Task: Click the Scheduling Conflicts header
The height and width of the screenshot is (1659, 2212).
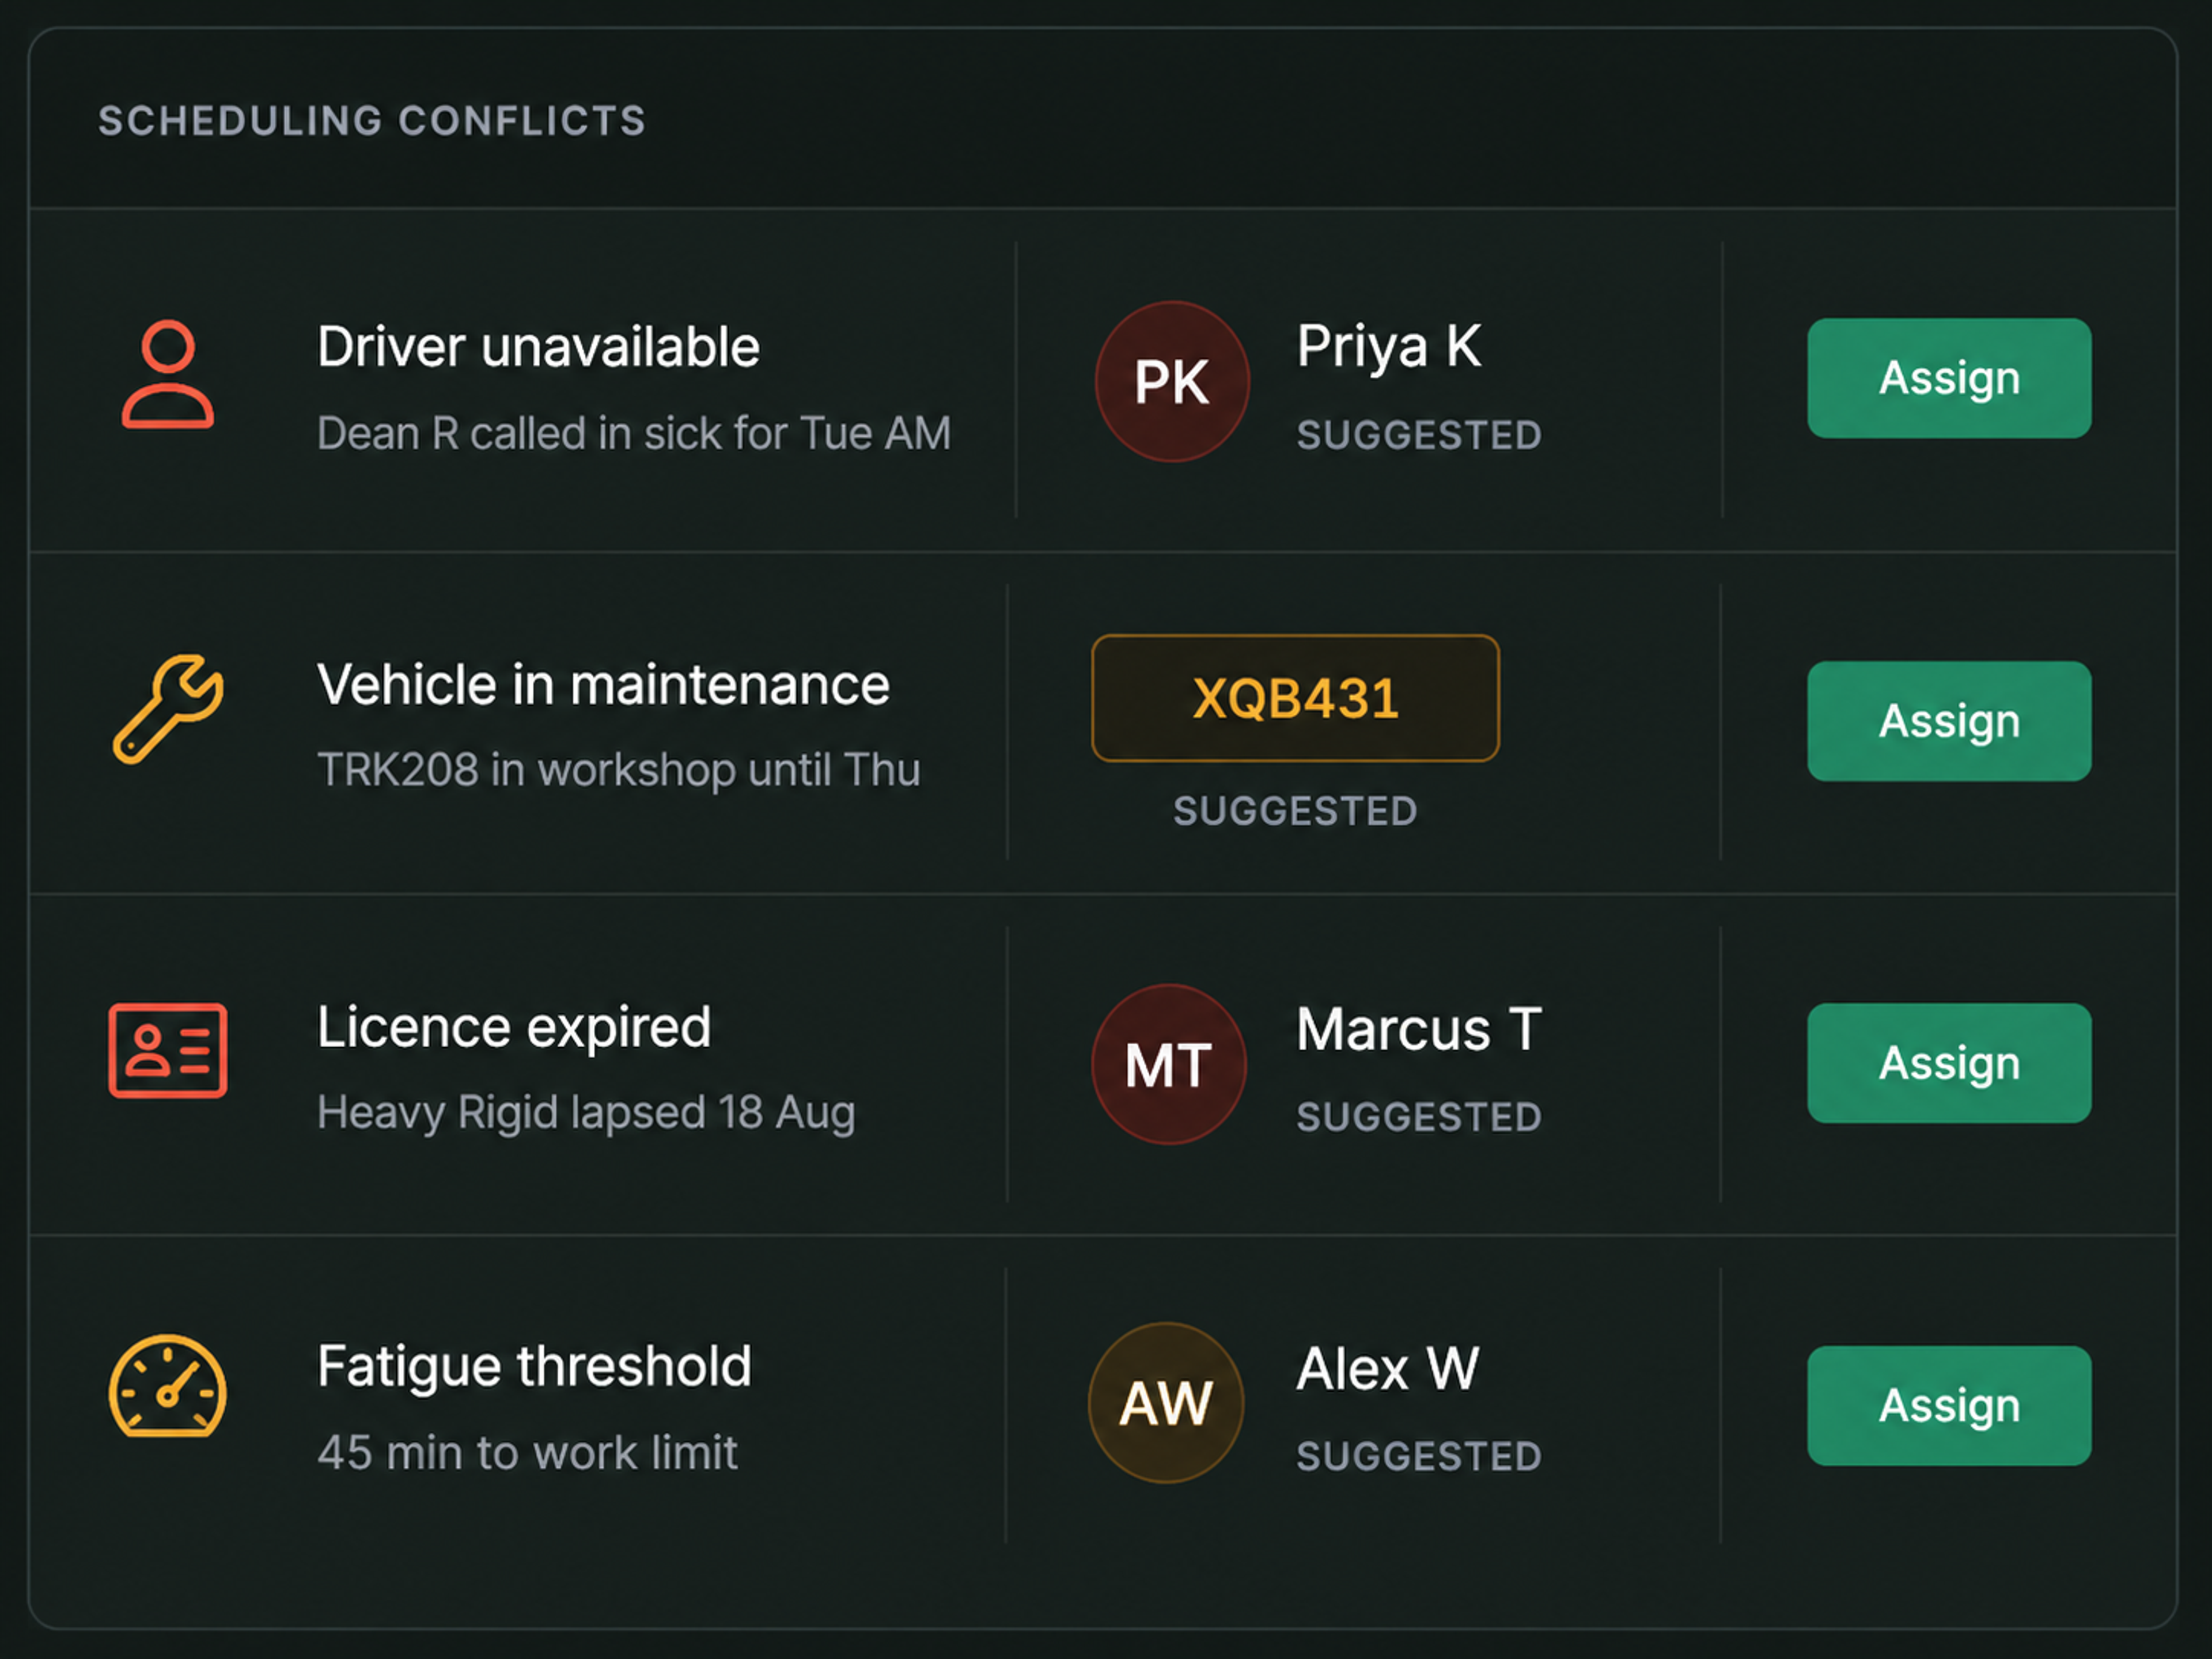Action: [x=372, y=121]
